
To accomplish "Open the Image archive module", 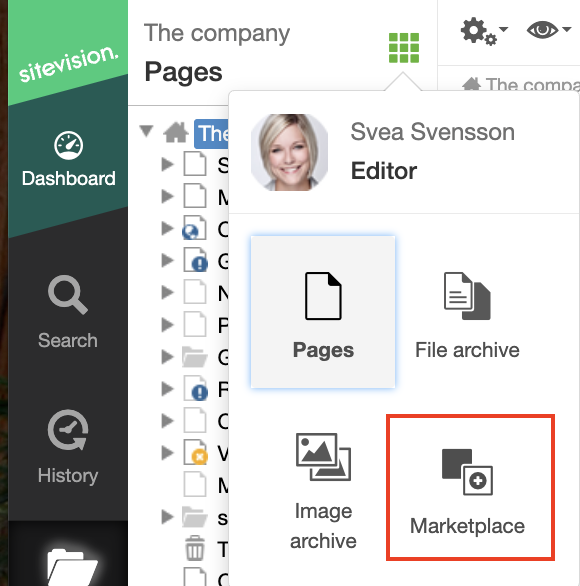I will (x=323, y=490).
